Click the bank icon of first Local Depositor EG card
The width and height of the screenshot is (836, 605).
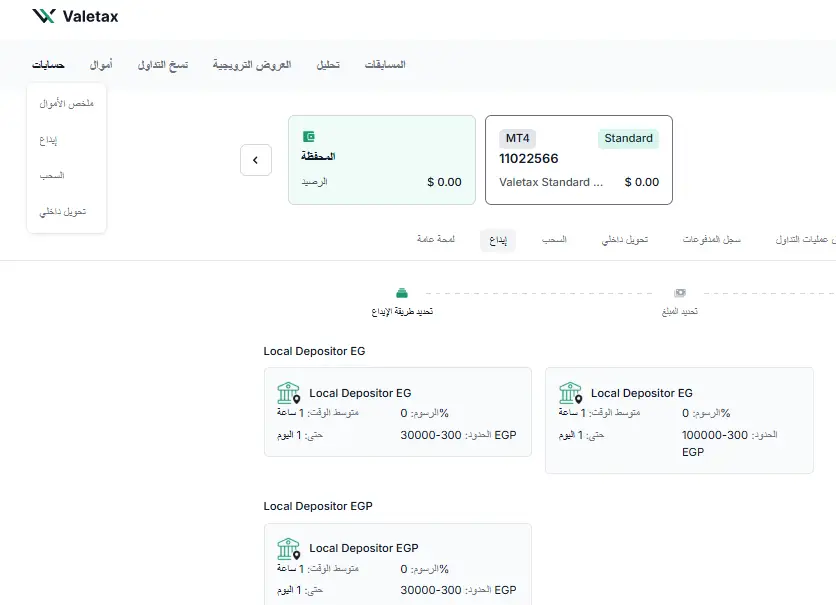click(288, 393)
